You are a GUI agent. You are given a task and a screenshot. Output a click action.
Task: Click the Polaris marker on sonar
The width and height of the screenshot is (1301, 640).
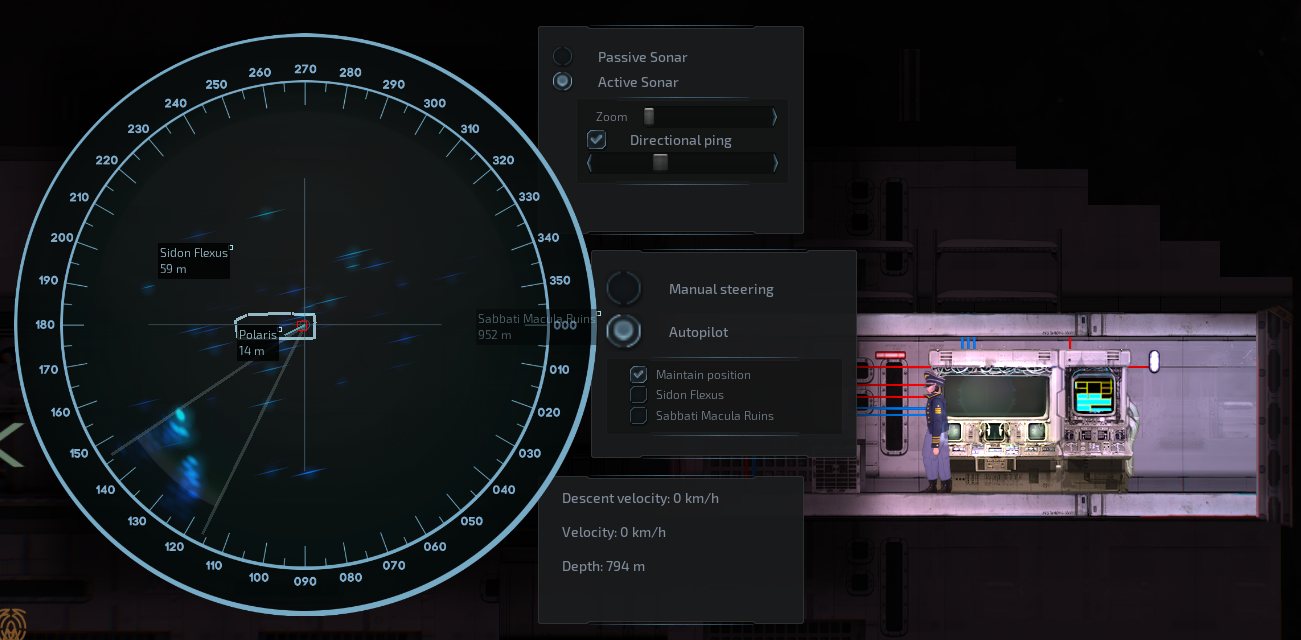coord(258,342)
